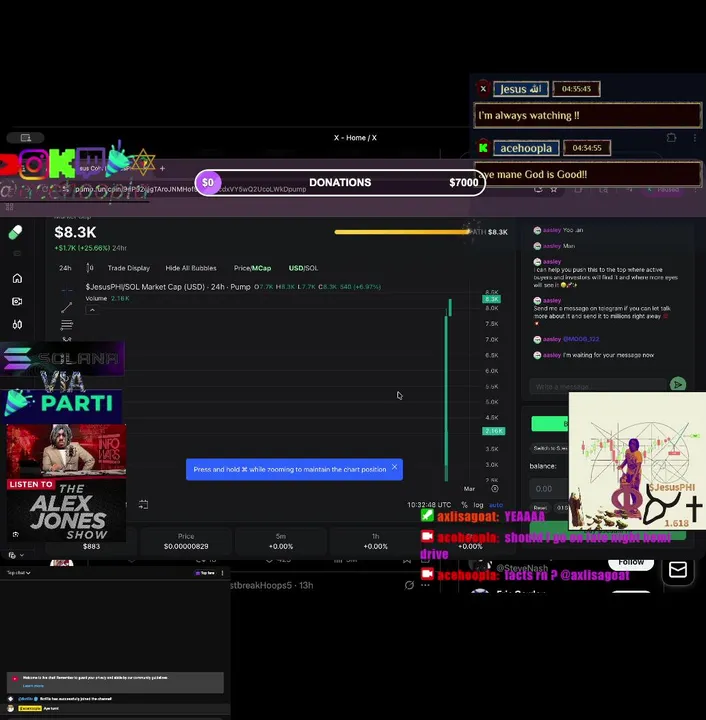Viewport: 706px width, 720px height.
Task: Click the green buy button
Action: pyautogui.click(x=549, y=424)
